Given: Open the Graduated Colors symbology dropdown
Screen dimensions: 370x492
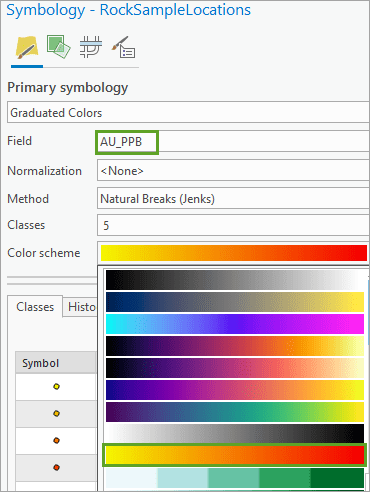Looking at the screenshot, I should click(x=188, y=113).
